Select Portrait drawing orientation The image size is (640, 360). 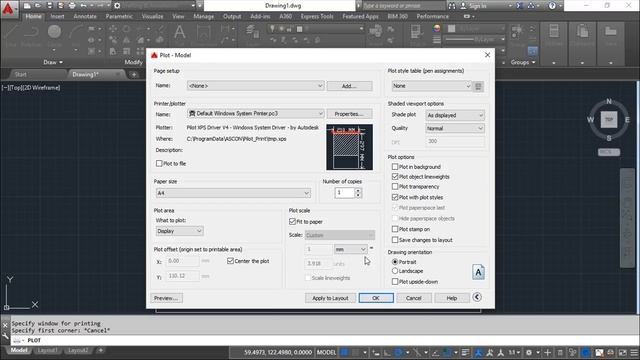point(395,262)
